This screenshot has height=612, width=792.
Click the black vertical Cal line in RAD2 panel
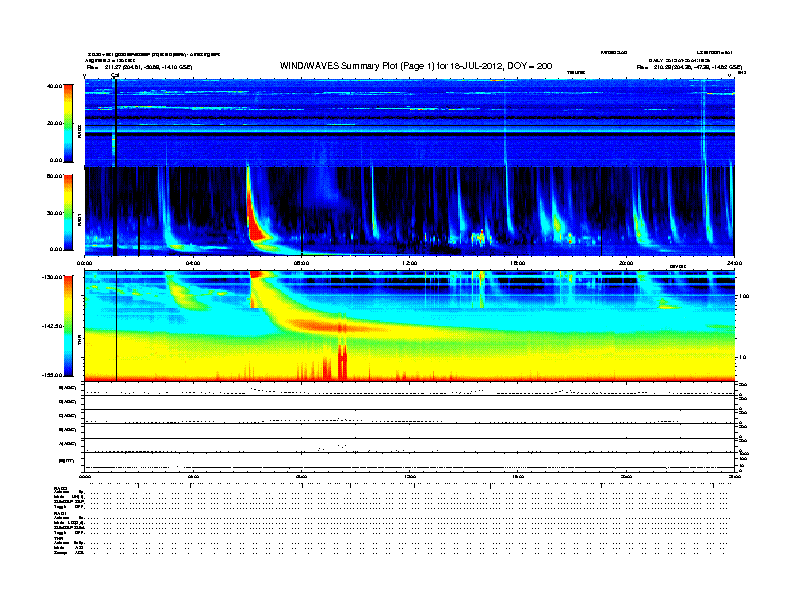pos(116,123)
